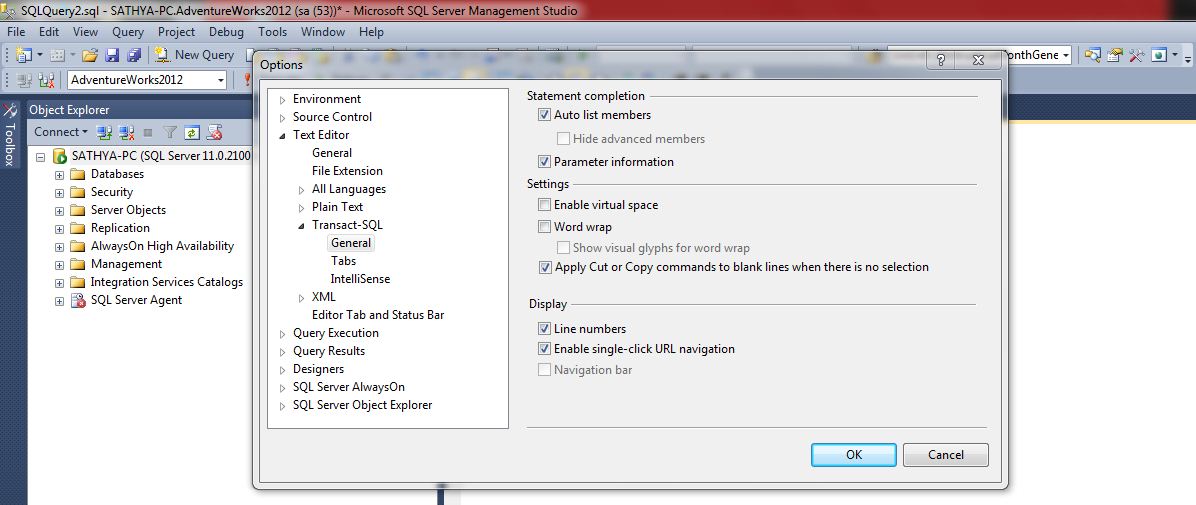
Task: Click the Stop icon in Object Explorer
Action: pyautogui.click(x=148, y=133)
